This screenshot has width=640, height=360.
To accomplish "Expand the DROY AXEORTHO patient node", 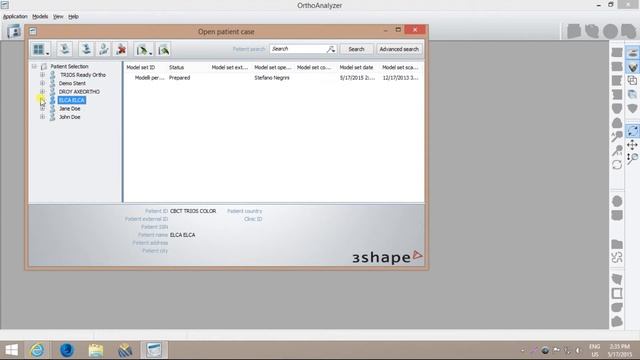I will [42, 91].
